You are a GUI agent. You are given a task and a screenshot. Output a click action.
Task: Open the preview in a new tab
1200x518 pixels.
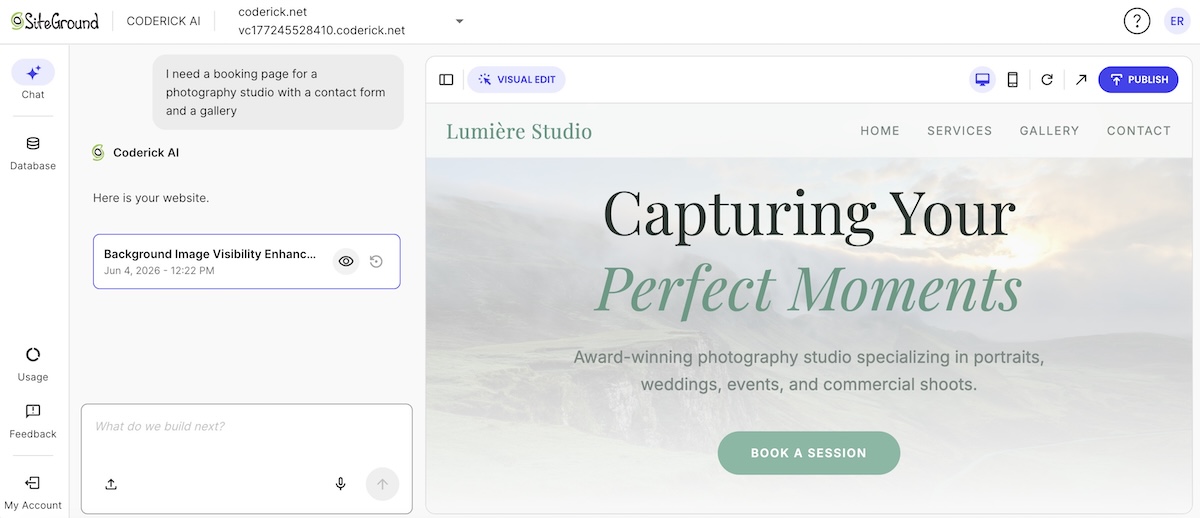pyautogui.click(x=1081, y=80)
